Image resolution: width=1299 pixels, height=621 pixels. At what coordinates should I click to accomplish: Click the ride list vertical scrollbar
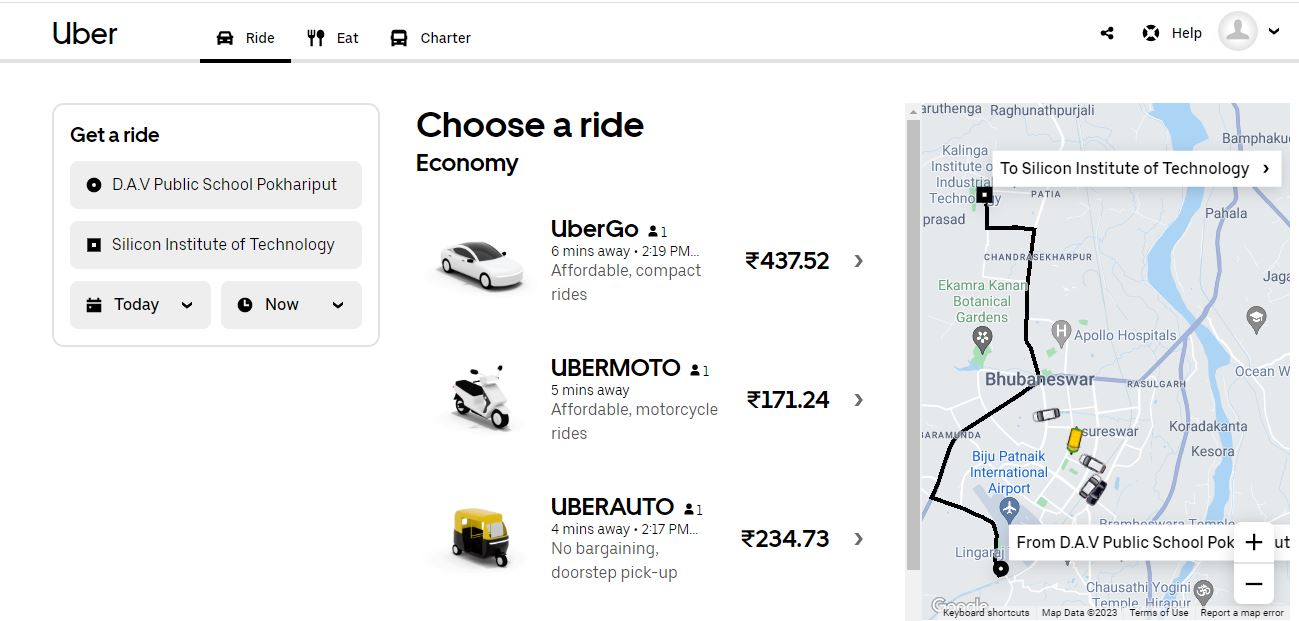[x=912, y=340]
